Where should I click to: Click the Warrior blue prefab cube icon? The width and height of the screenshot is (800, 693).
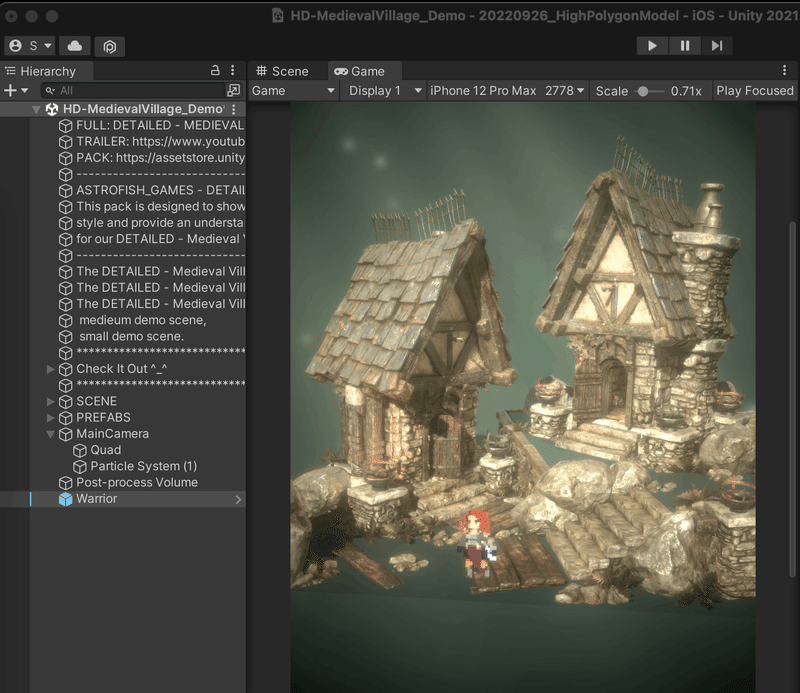[65, 499]
